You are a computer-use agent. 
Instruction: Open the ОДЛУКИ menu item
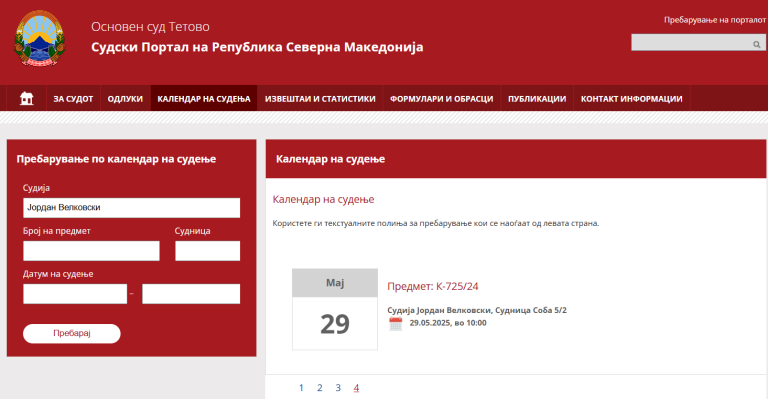tap(125, 98)
